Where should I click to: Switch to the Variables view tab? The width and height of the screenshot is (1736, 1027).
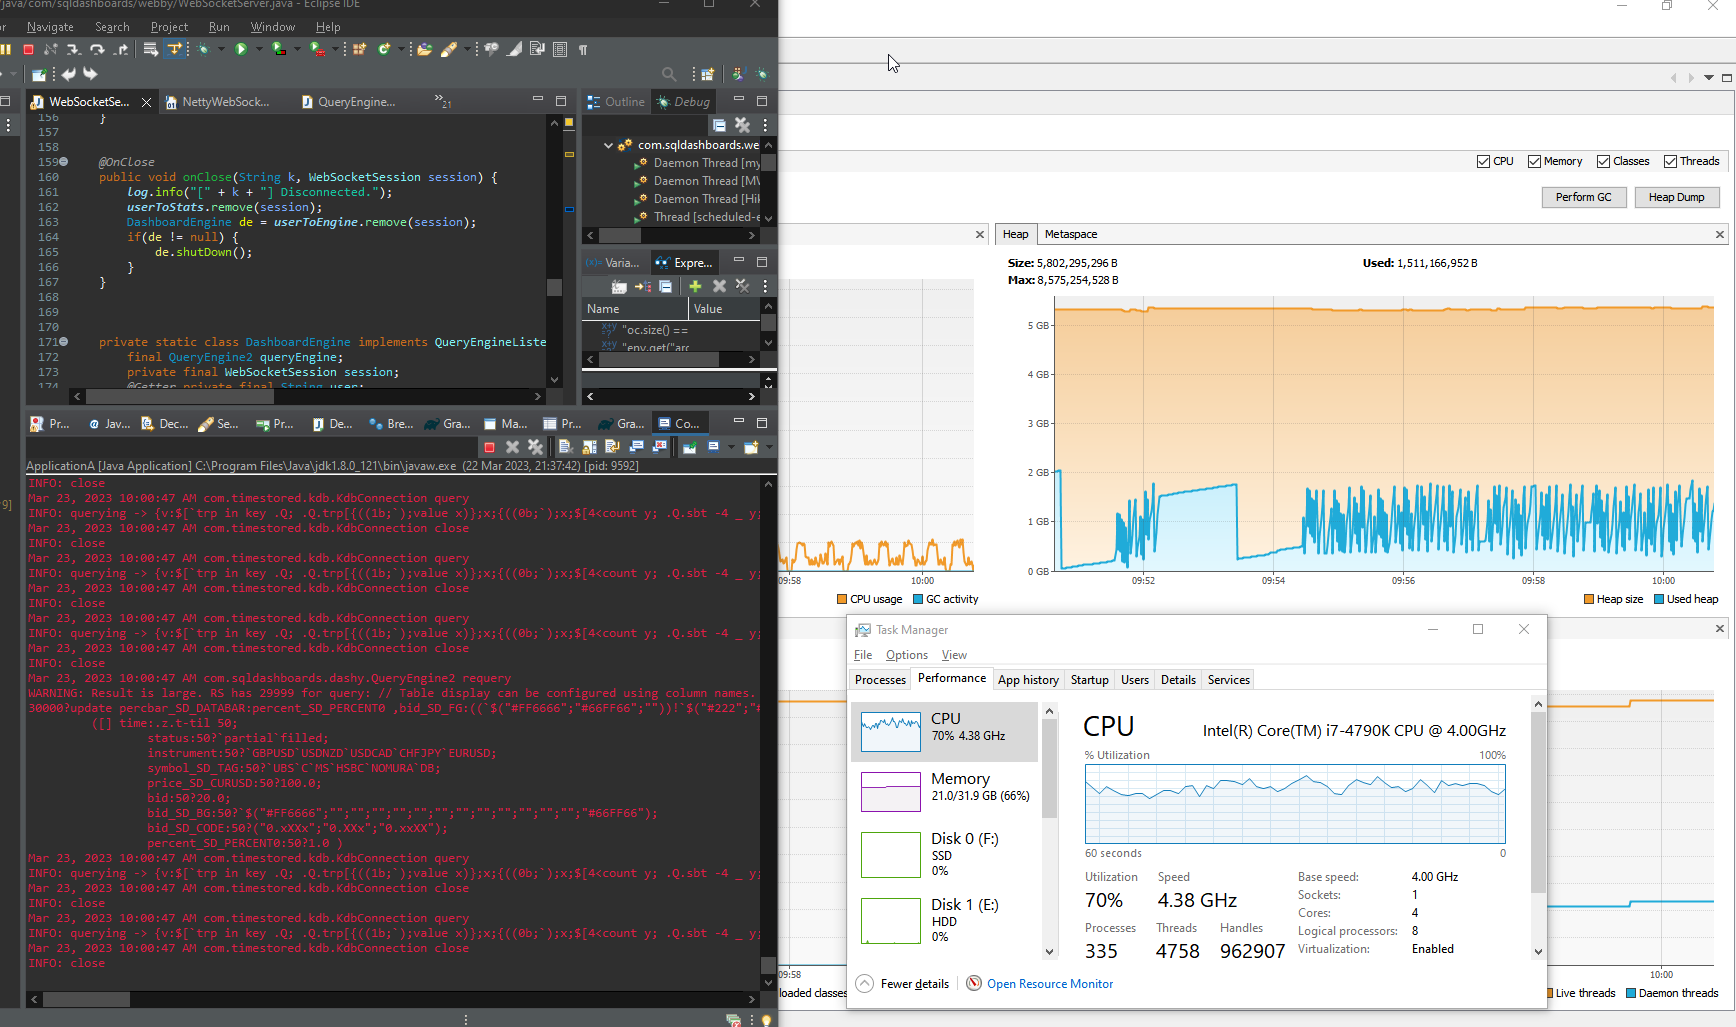(613, 262)
